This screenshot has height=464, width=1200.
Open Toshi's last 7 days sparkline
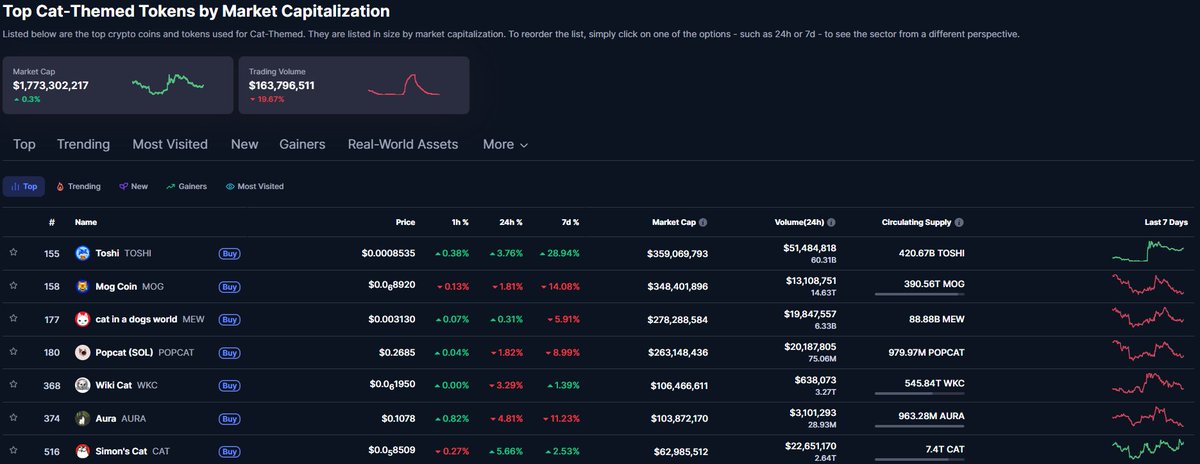tap(1149, 250)
